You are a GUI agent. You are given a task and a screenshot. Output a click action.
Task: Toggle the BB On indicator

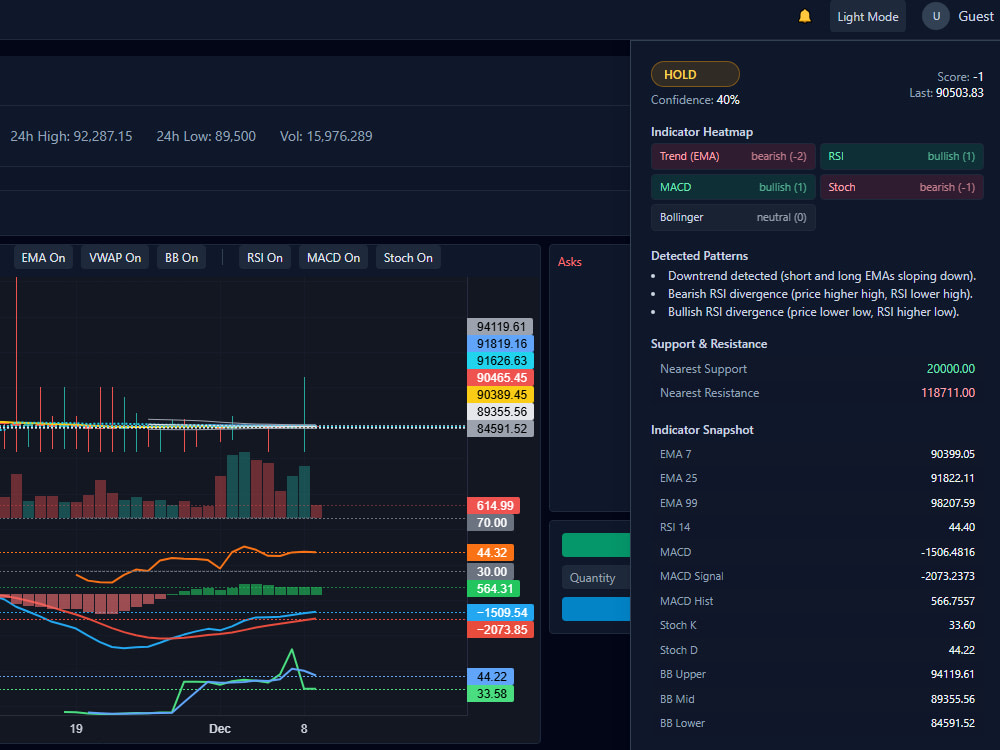pos(181,258)
